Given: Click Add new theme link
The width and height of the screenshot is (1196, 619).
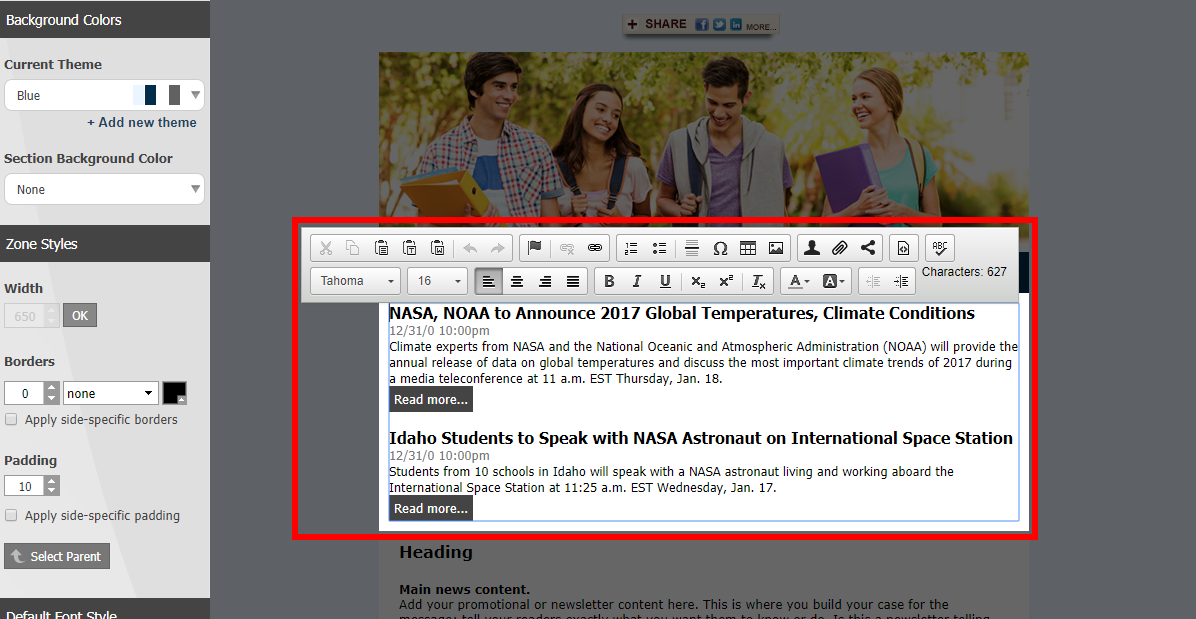Looking at the screenshot, I should pyautogui.click(x=142, y=123).
